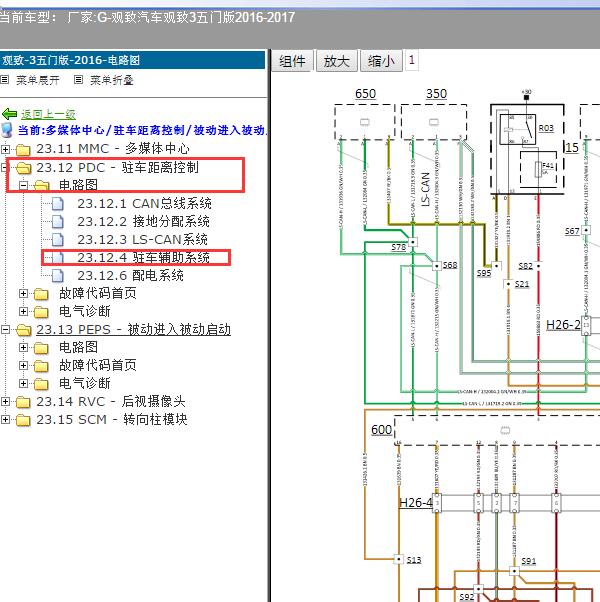Open 23.12.4 驻车辅助系统 diagram

(x=144, y=257)
